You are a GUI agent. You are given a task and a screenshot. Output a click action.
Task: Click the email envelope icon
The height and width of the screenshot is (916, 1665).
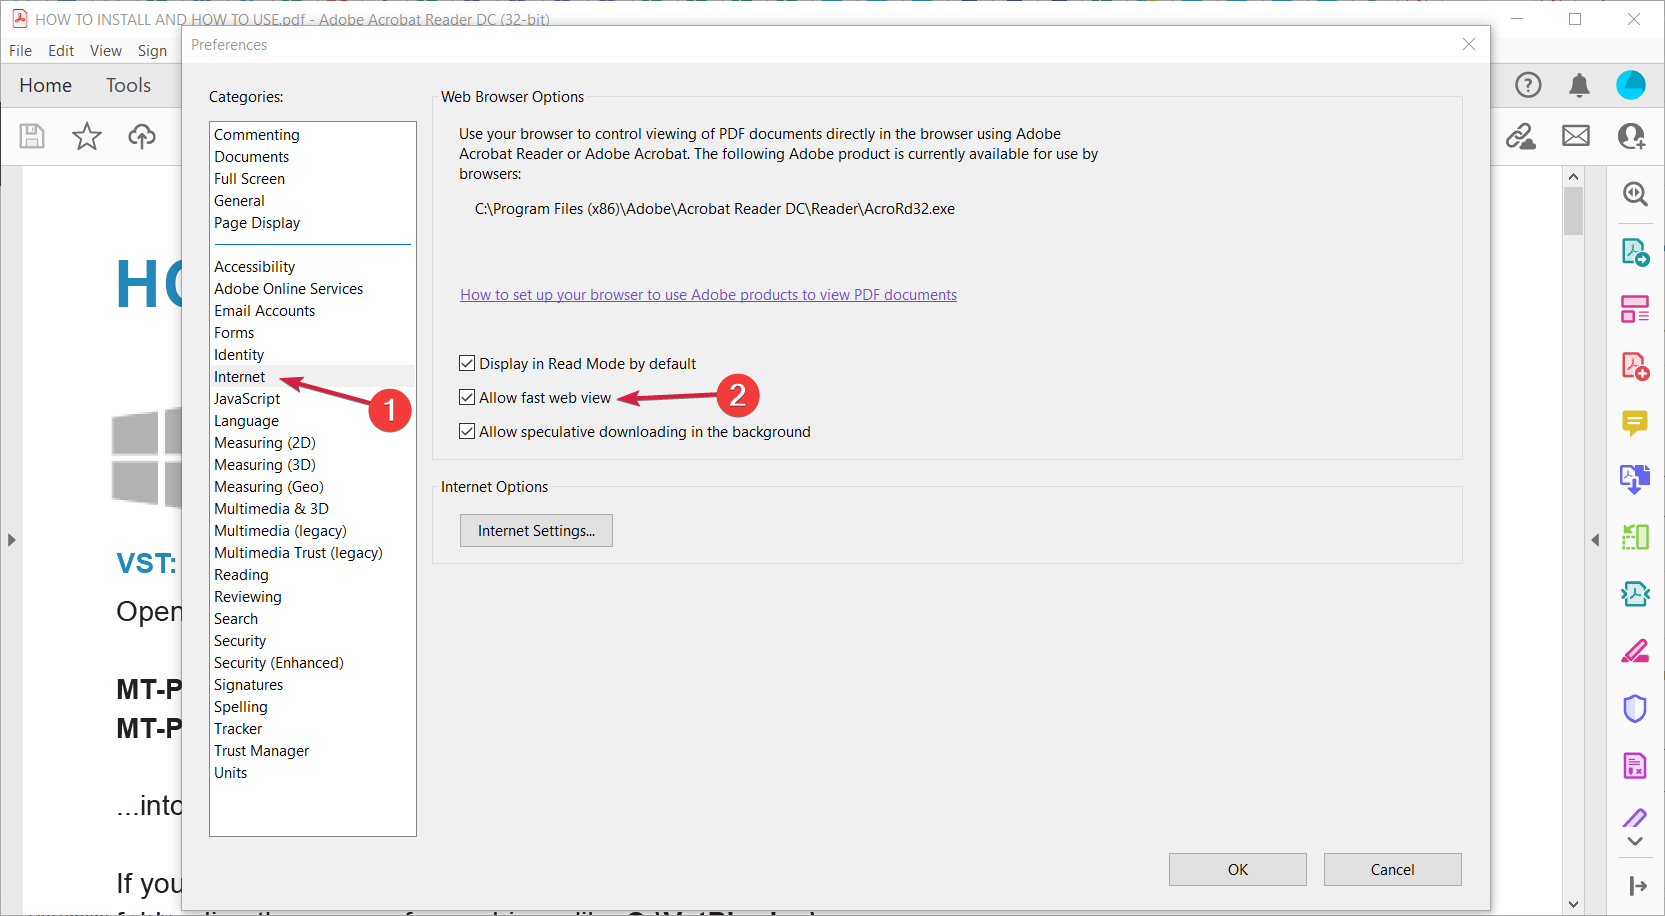[x=1576, y=136]
